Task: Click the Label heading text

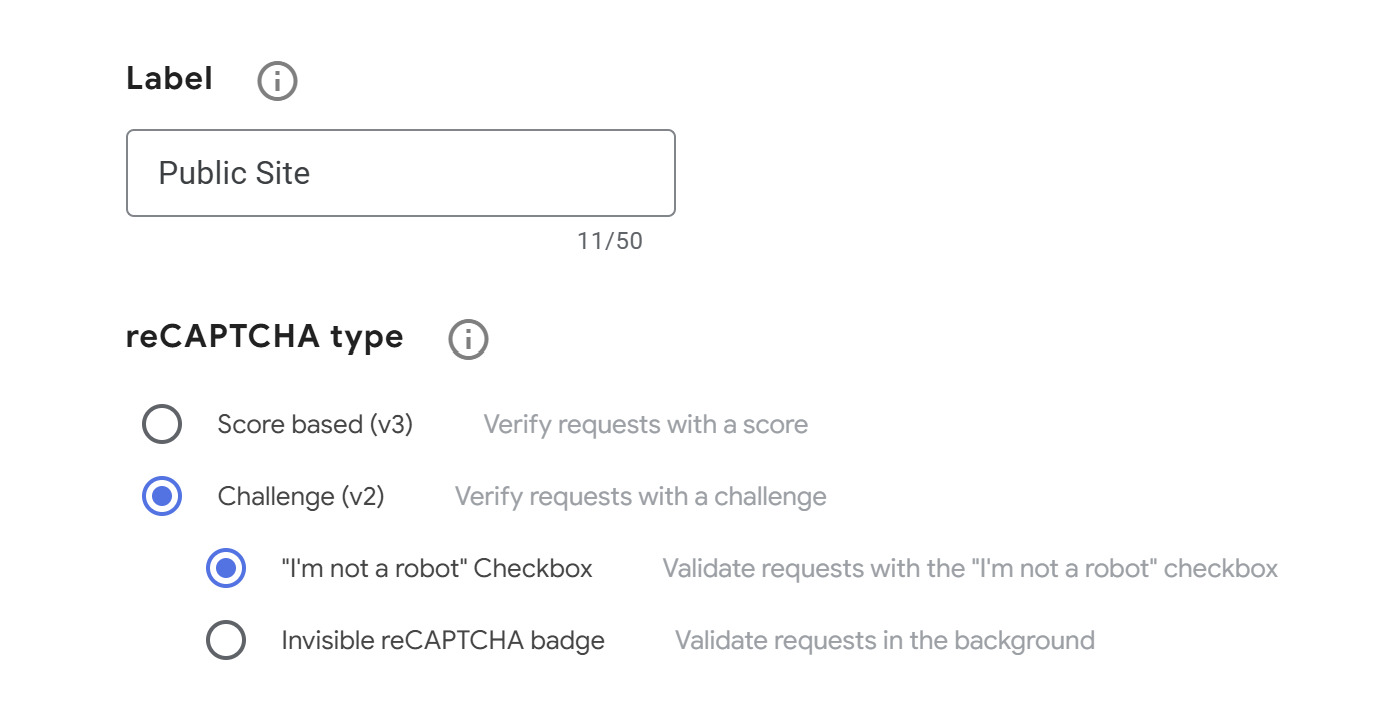Action: (x=170, y=78)
